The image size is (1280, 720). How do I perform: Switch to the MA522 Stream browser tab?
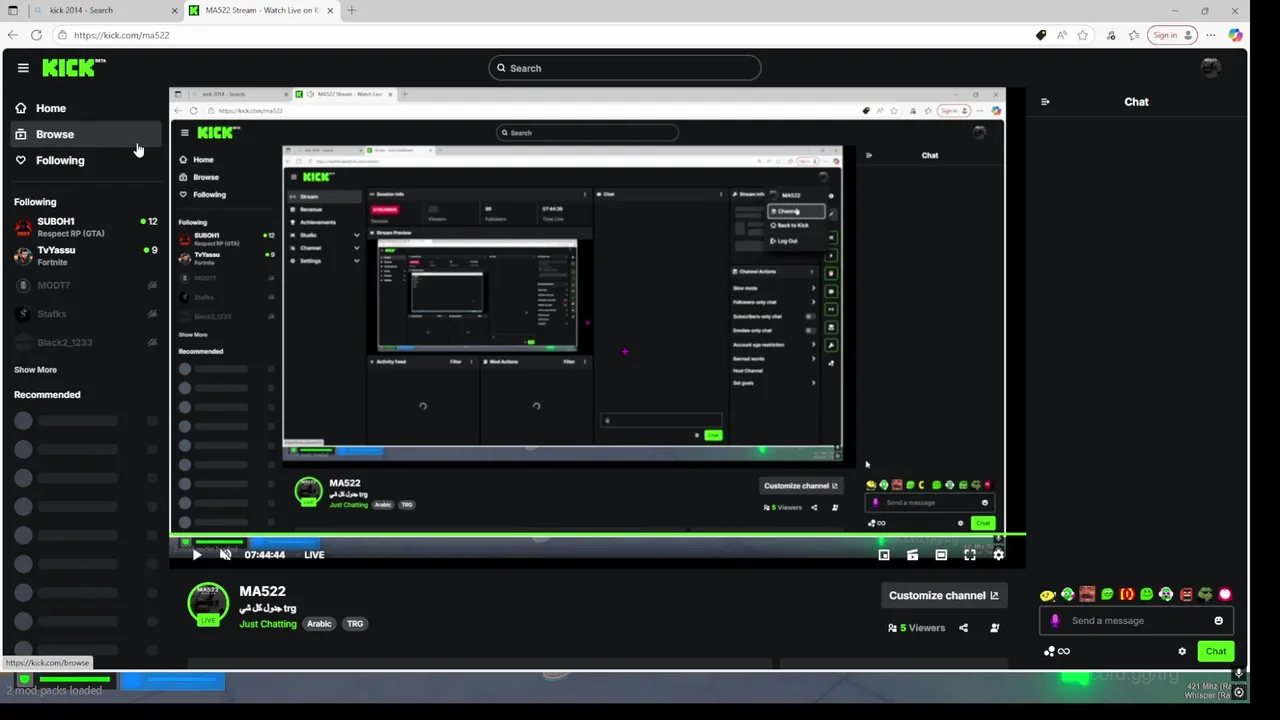[x=262, y=10]
